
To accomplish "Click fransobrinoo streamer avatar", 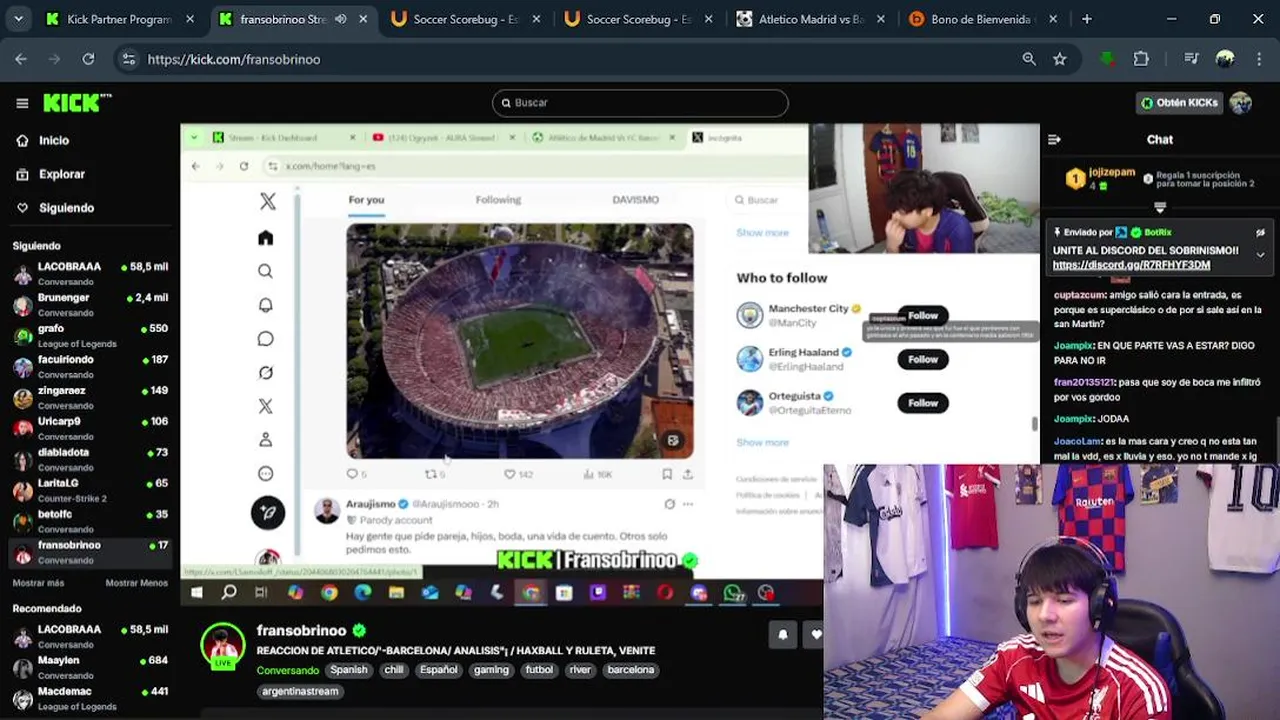I will 222,647.
